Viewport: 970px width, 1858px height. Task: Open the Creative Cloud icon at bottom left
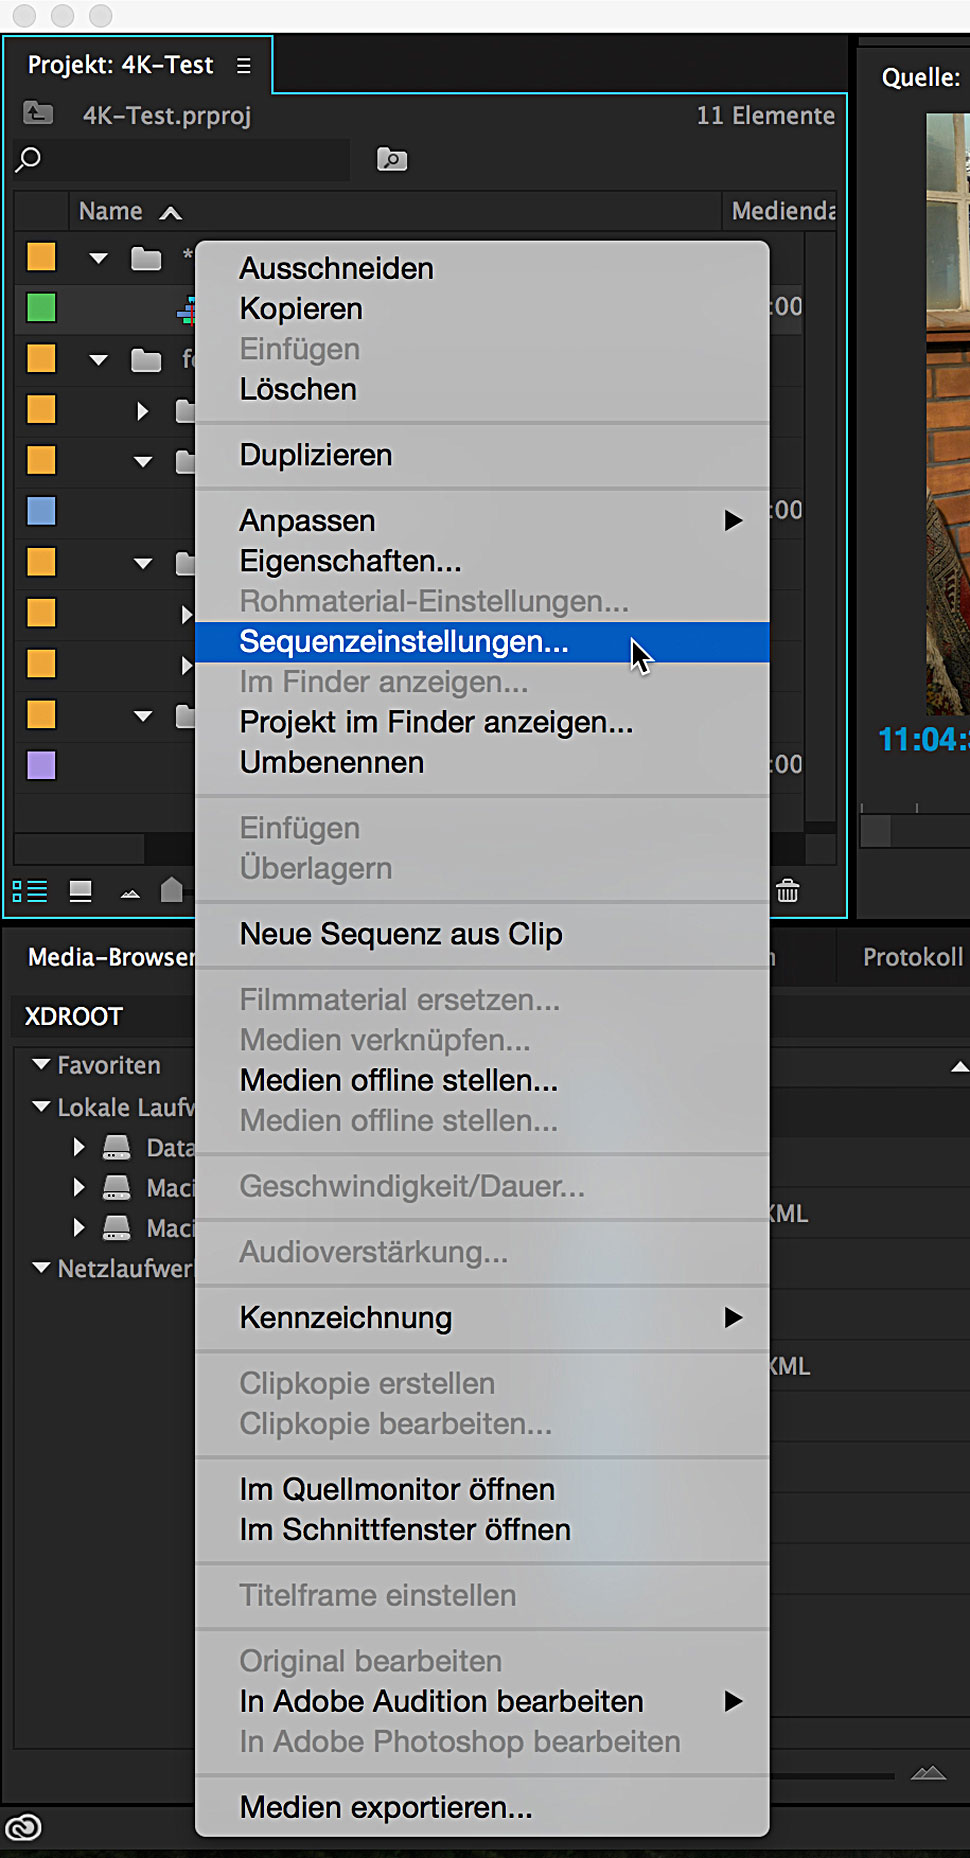pyautogui.click(x=24, y=1828)
